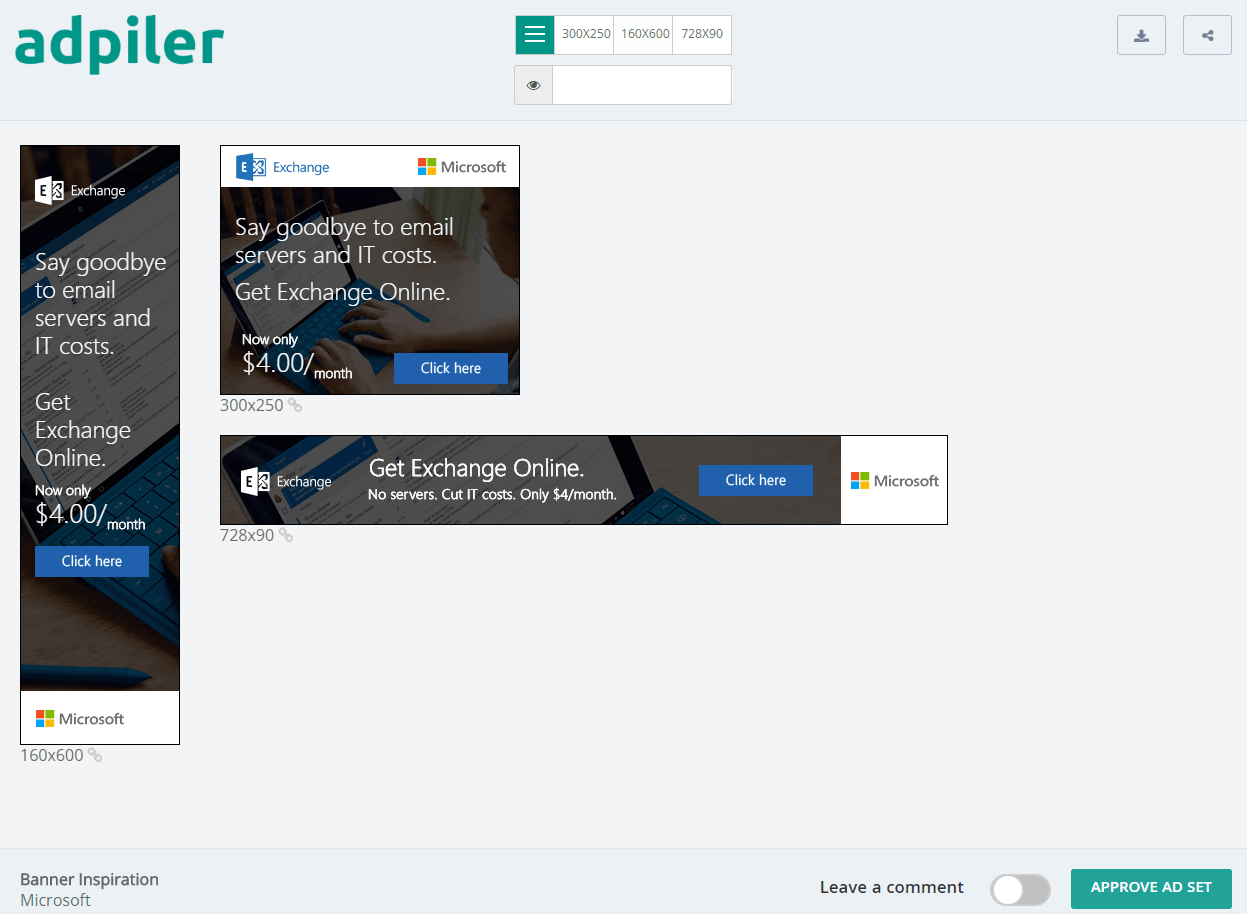The width and height of the screenshot is (1247, 914).
Task: Click 'Get Exchange Online.' headline in 728x90 banner
Action: pos(477,468)
